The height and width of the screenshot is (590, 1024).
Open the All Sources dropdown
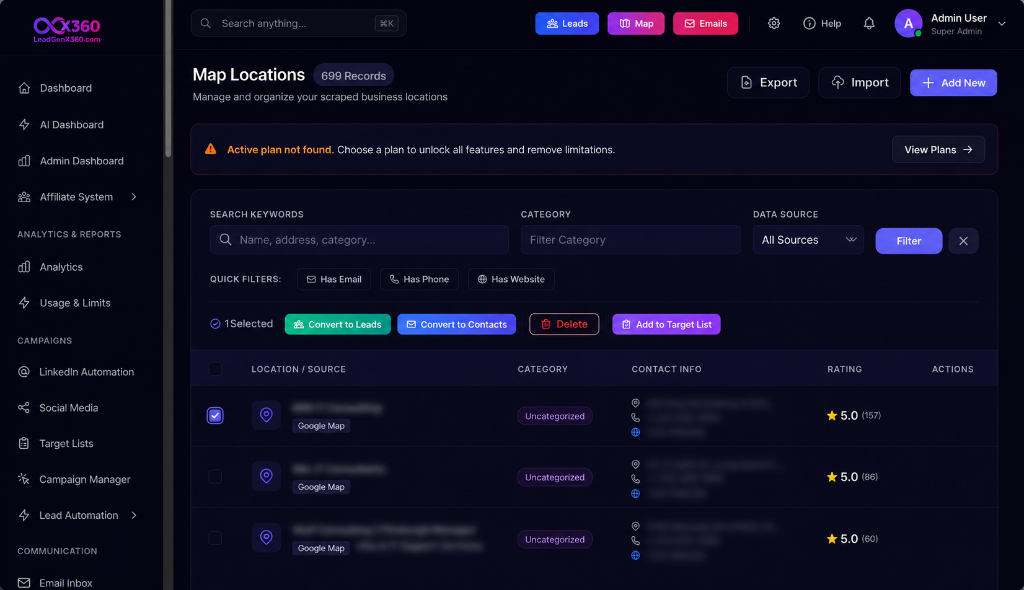pyautogui.click(x=808, y=240)
